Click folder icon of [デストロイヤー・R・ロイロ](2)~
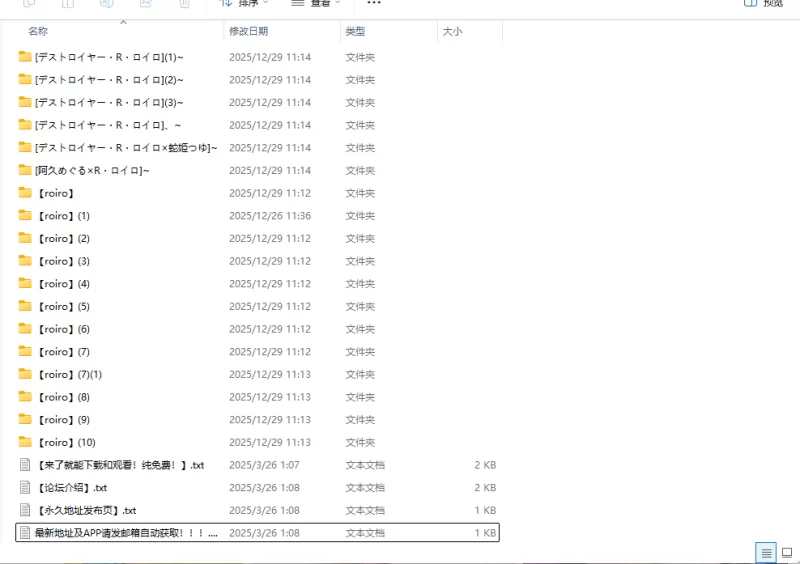The height and width of the screenshot is (564, 800). [24, 79]
